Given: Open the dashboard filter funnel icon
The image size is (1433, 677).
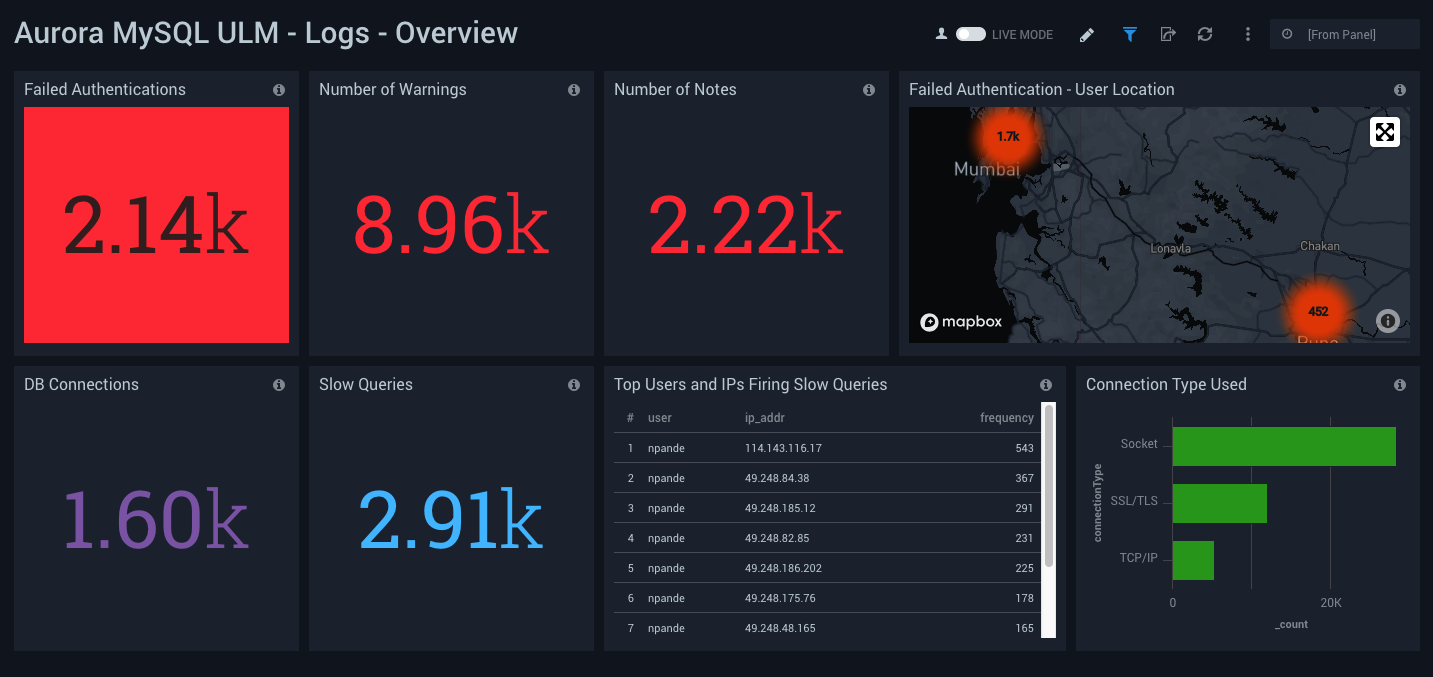Looking at the screenshot, I should click(1129, 35).
